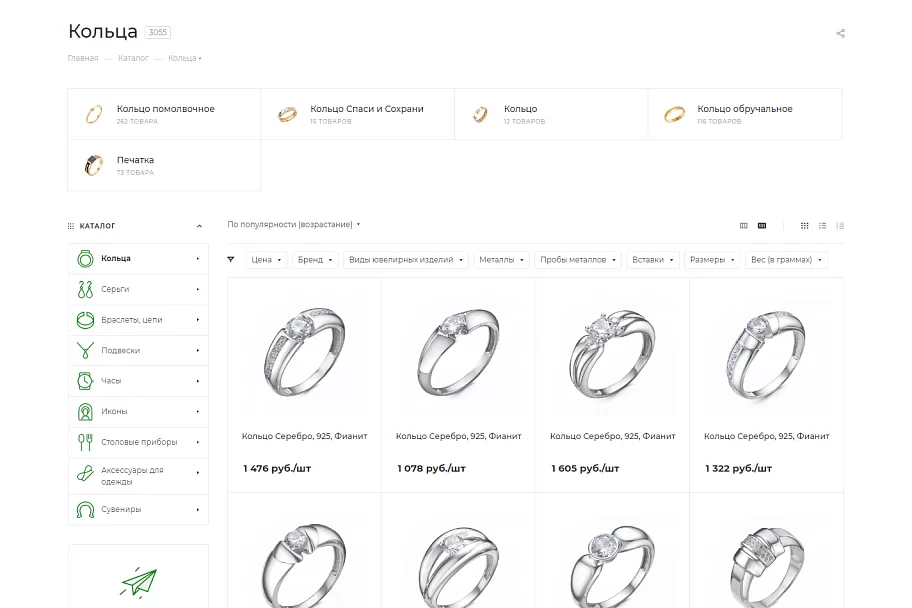Go to Каталог breadcrumb link
912x608 pixels.
click(x=133, y=58)
